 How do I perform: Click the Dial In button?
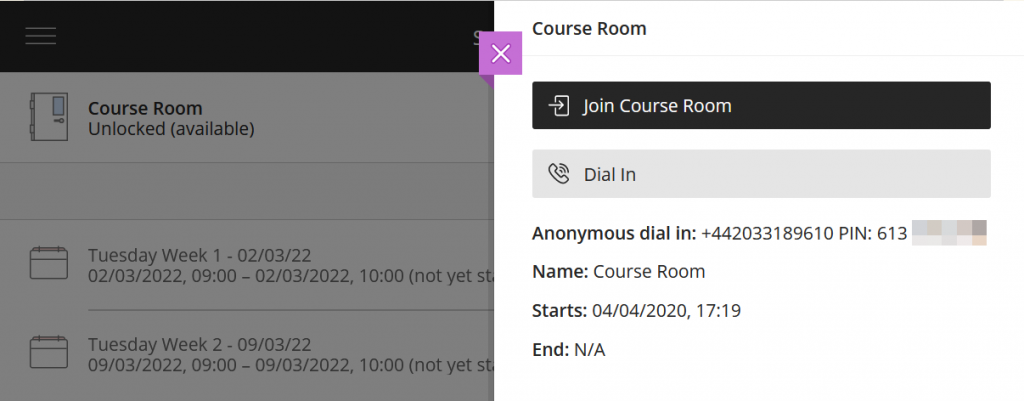tap(761, 174)
